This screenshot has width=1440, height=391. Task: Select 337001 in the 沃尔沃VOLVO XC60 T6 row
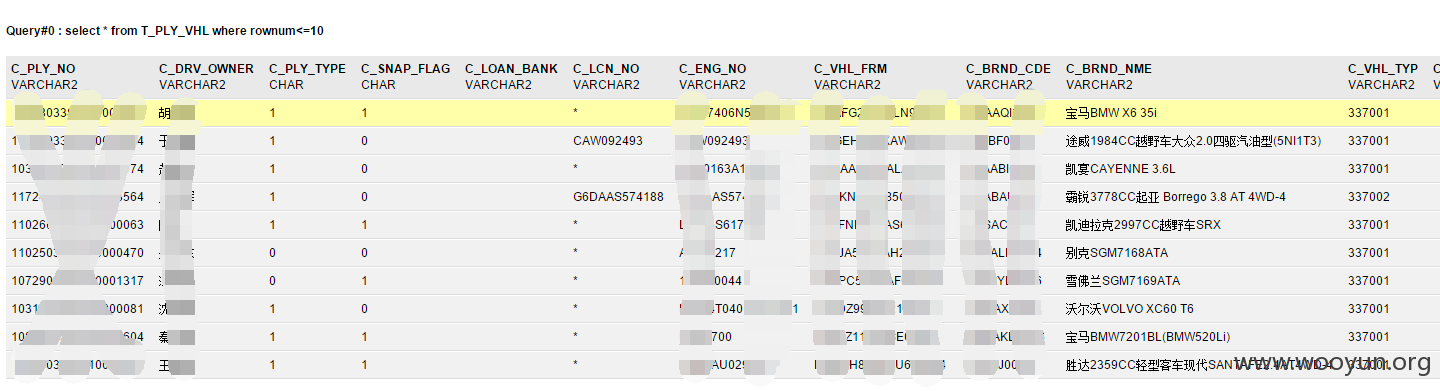click(x=1368, y=309)
